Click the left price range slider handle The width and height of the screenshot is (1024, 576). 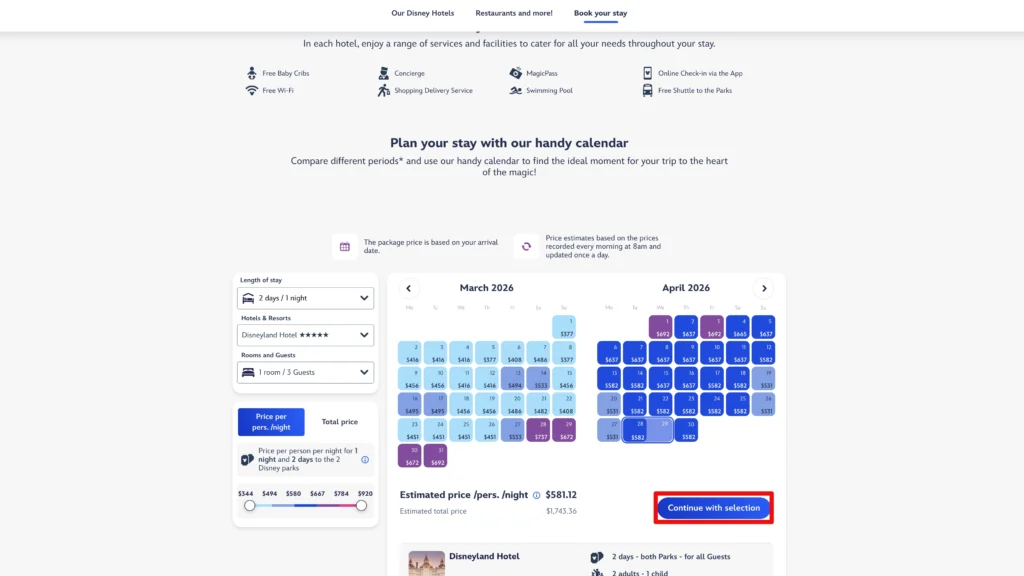pos(250,505)
